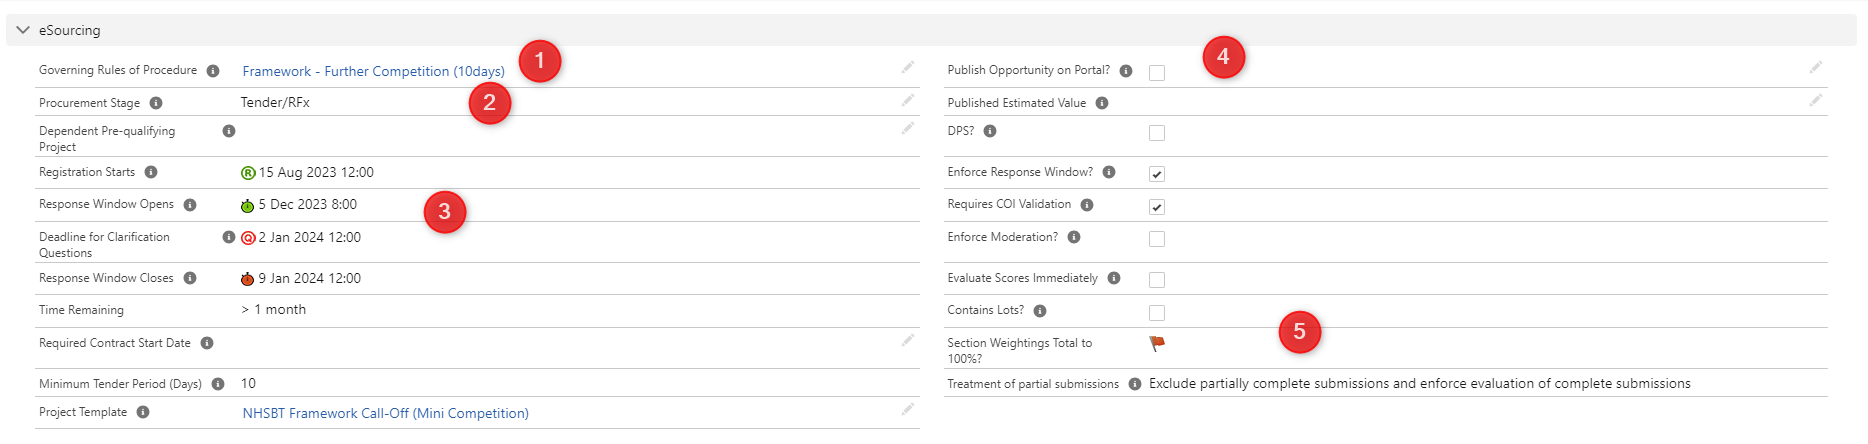
Task: Click info icon next to Response Window Opens
Action: [190, 205]
